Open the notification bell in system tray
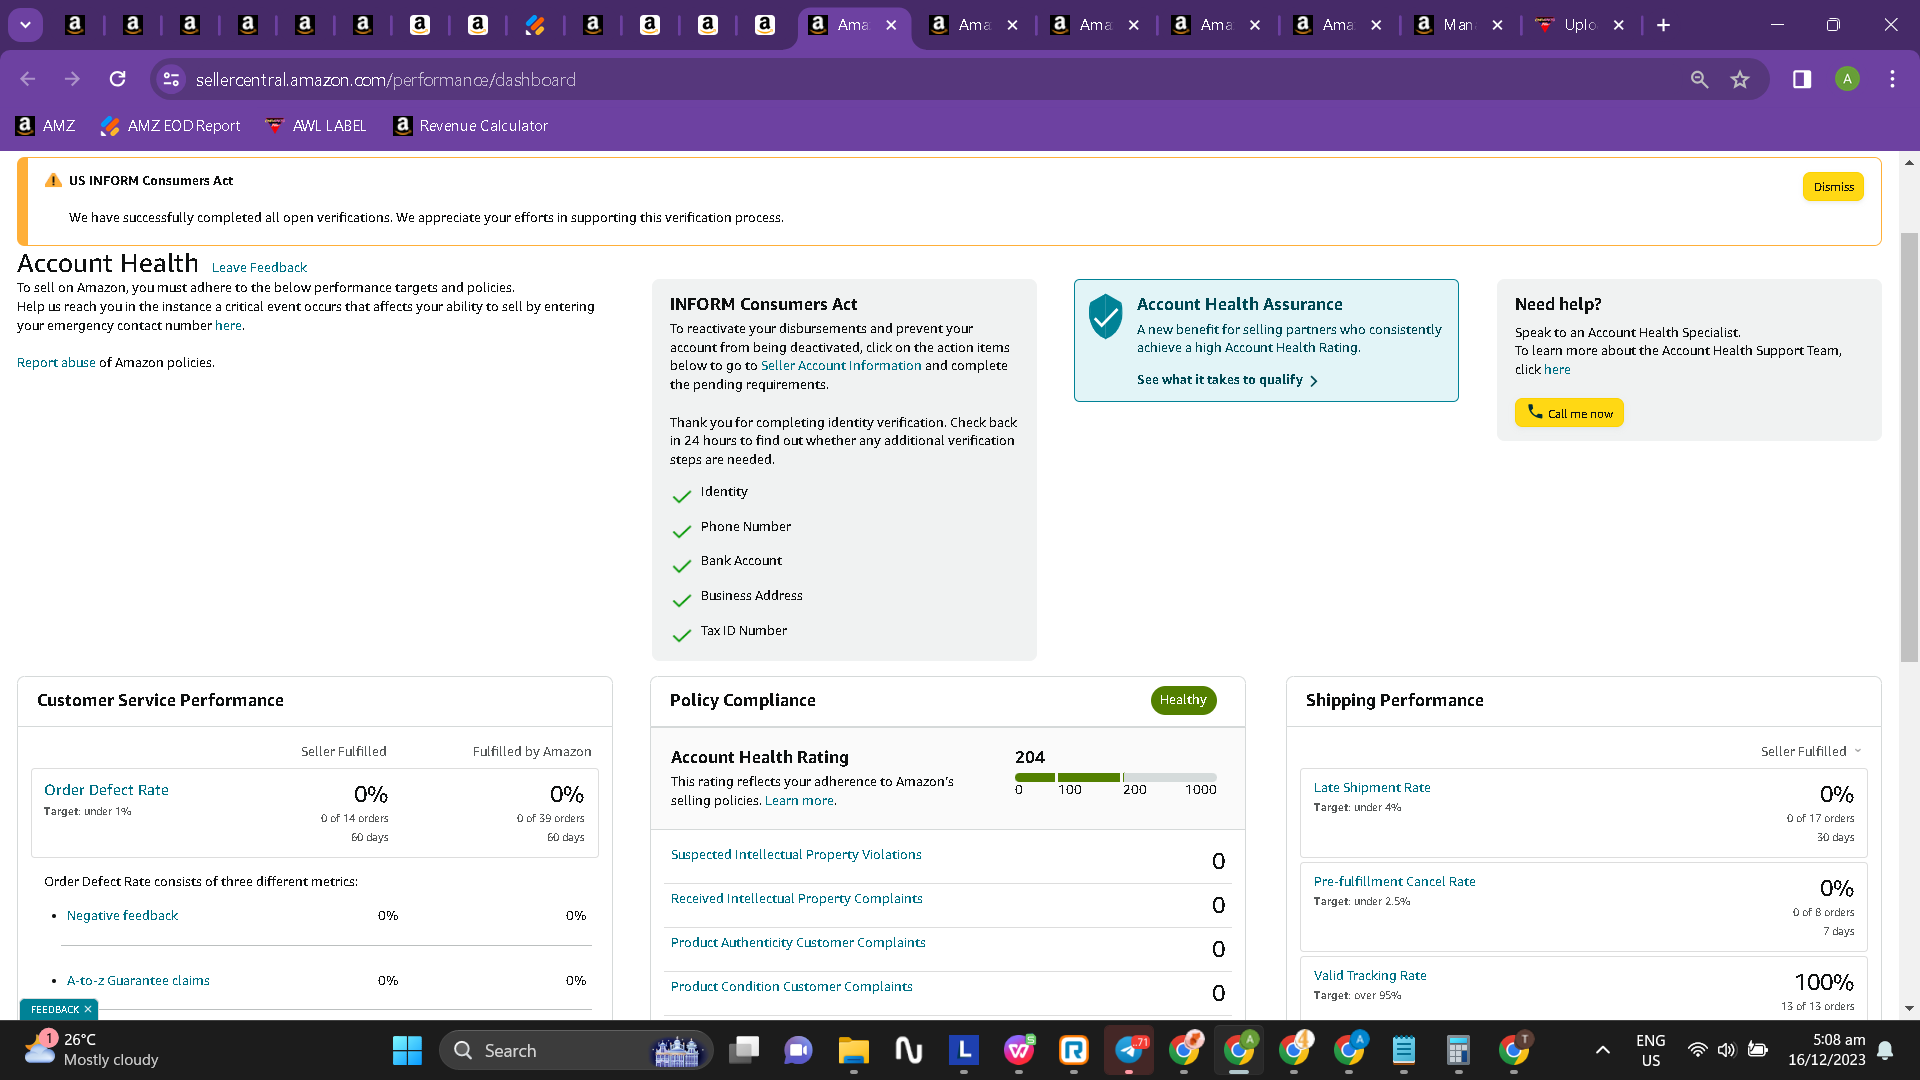This screenshot has width=1920, height=1080. pyautogui.click(x=1885, y=1050)
